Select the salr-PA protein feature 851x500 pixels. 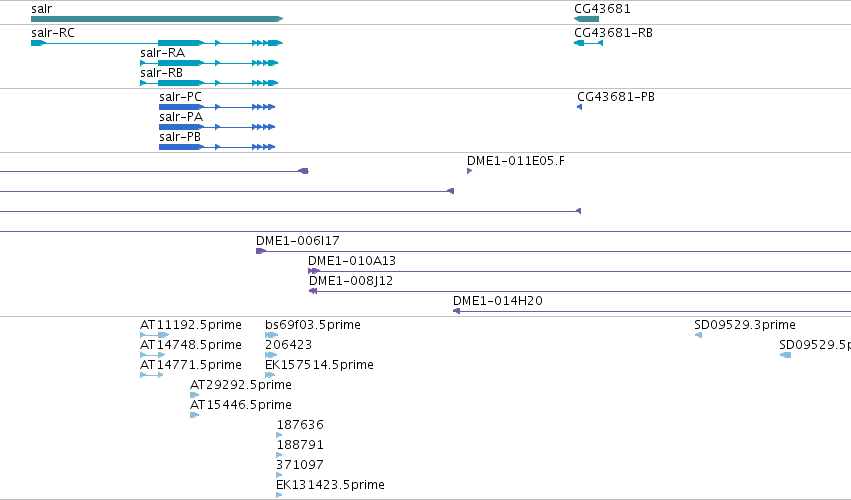(217, 127)
